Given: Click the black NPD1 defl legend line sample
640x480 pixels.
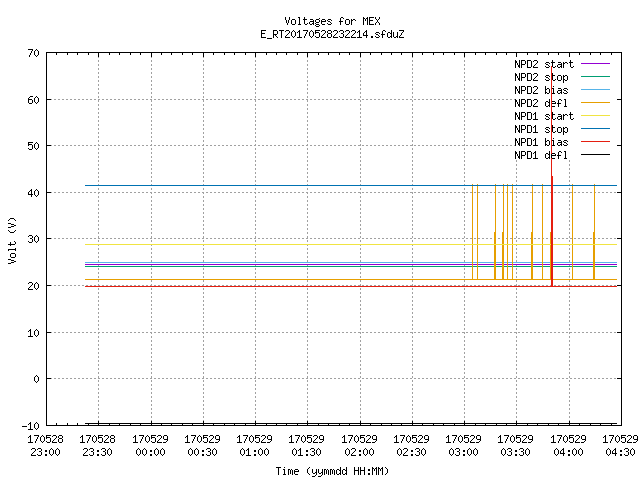Looking at the screenshot, I should 596,155.
